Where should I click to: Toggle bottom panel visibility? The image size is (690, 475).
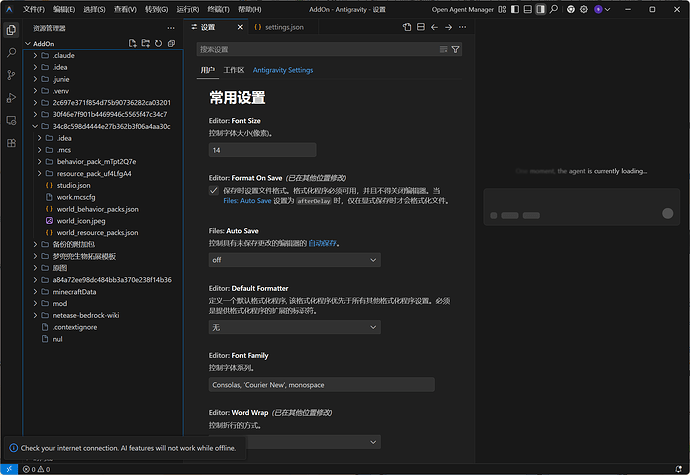tap(528, 9)
